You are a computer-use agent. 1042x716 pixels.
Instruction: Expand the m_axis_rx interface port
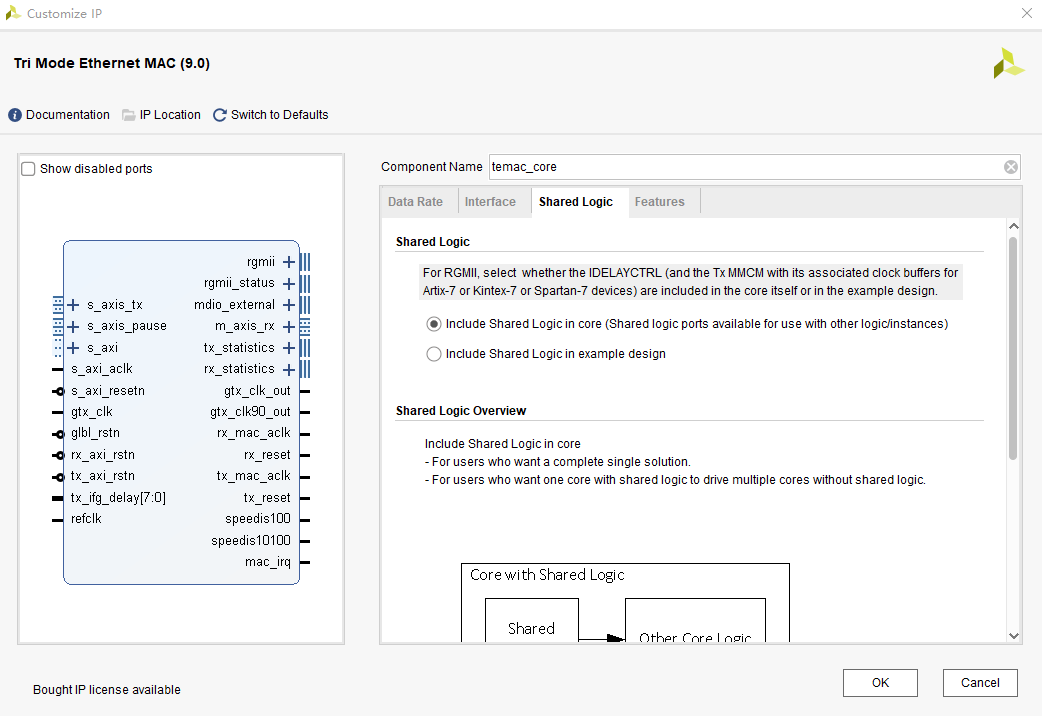[x=288, y=326]
